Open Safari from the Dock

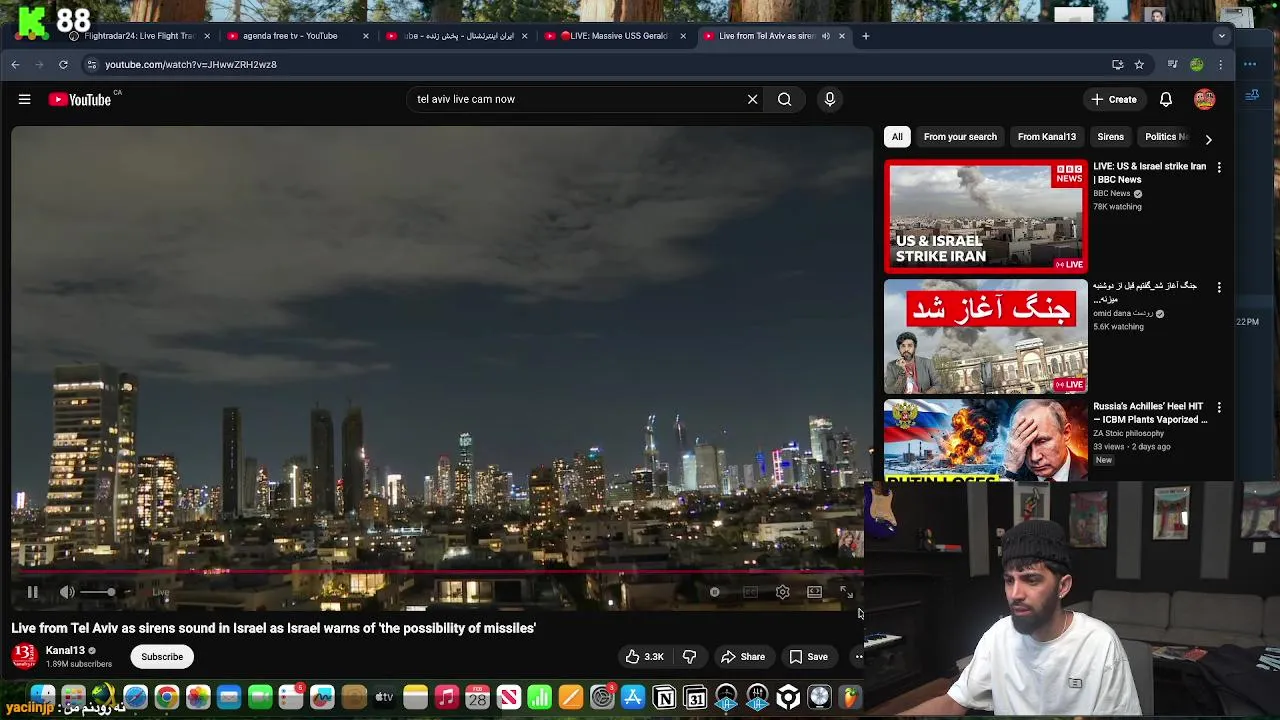(135, 697)
